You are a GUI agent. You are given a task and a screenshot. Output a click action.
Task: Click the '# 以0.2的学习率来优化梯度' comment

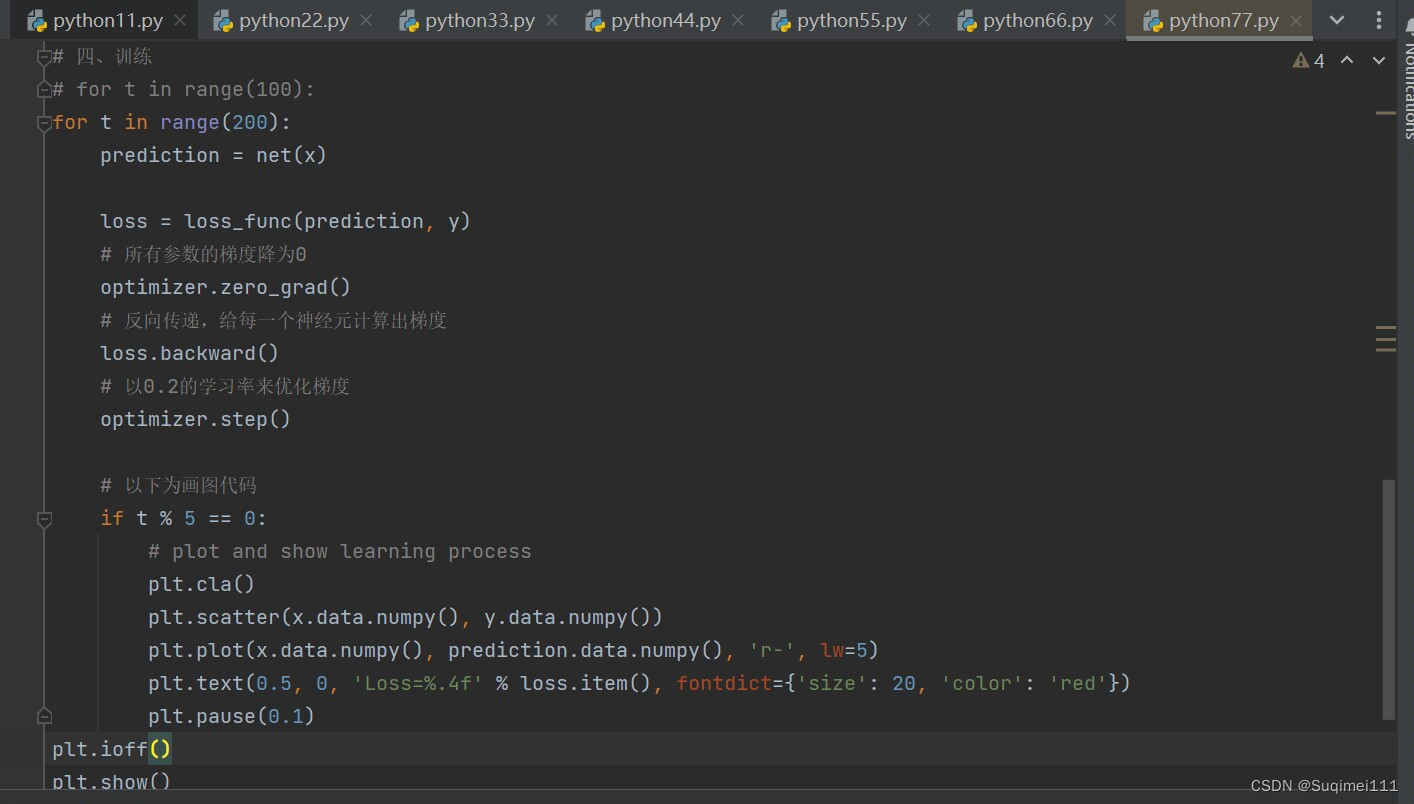tap(225, 386)
